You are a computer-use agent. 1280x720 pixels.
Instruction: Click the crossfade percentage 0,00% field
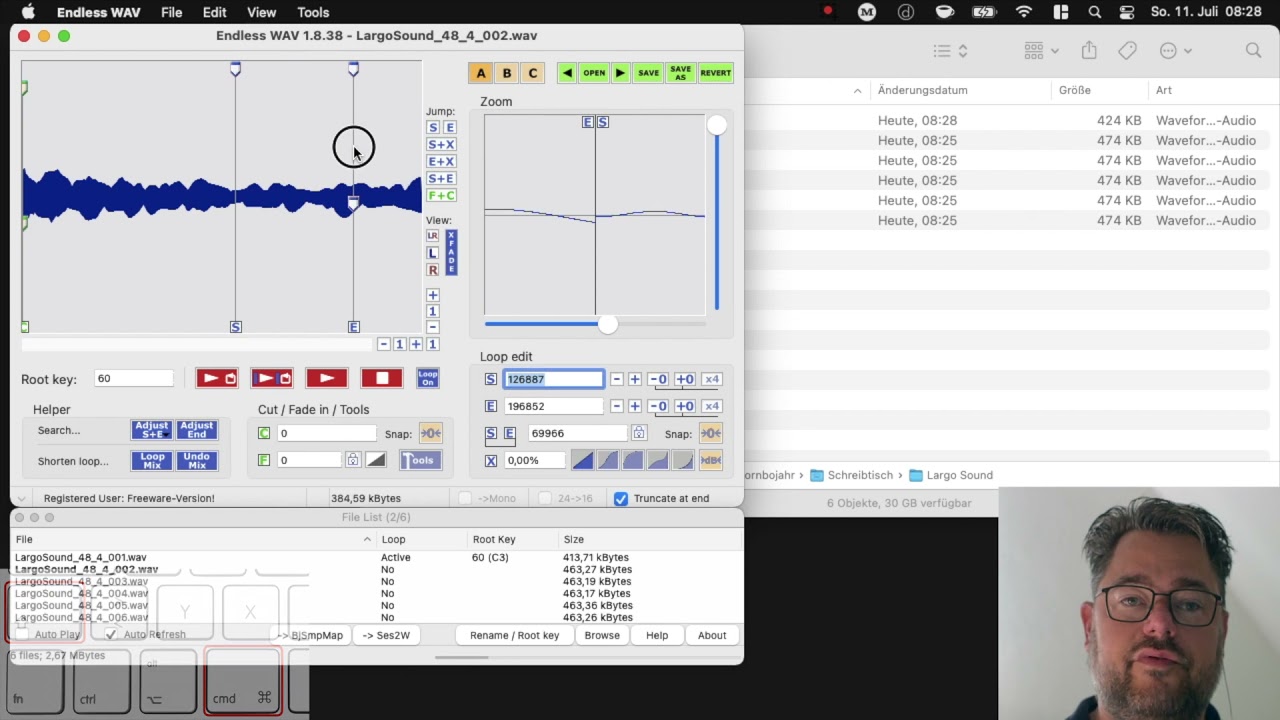coord(535,460)
